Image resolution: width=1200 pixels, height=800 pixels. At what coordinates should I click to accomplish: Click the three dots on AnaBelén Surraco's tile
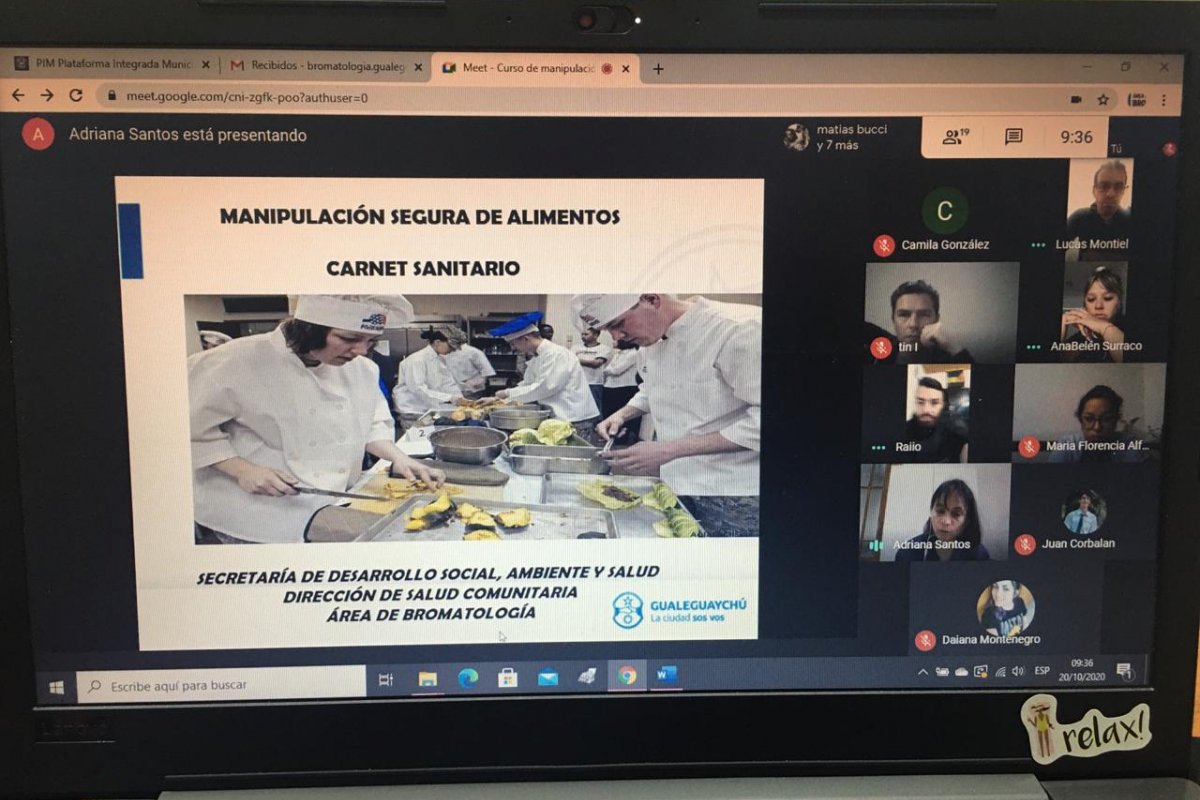[x=1034, y=347]
